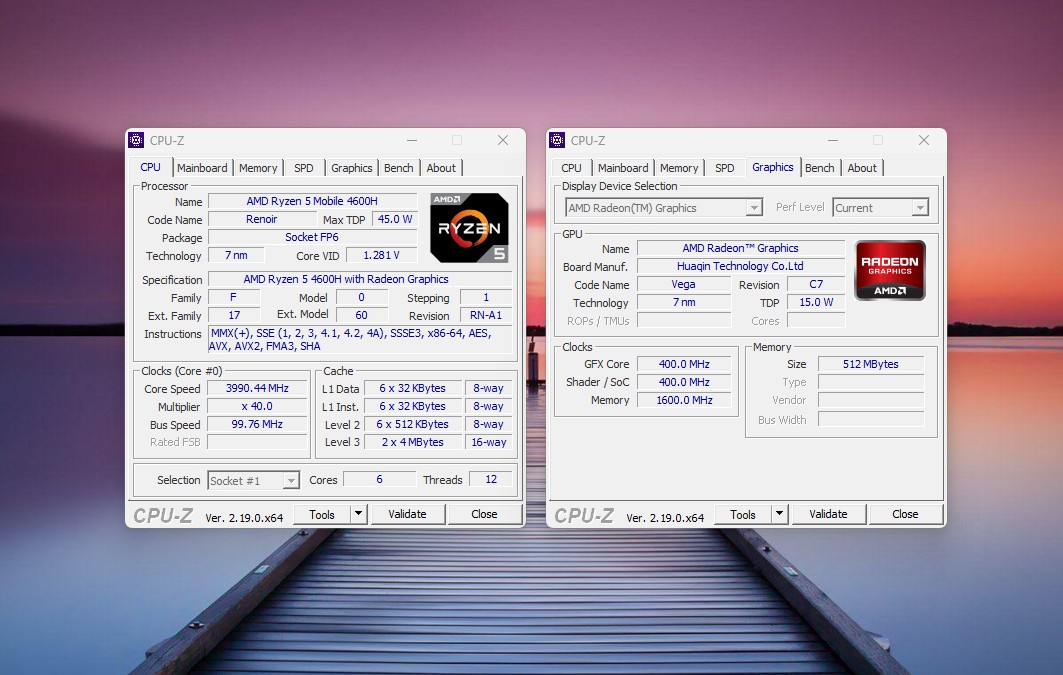Select CPU tab in left CPU-Z window
This screenshot has height=675, width=1063.
click(x=151, y=167)
